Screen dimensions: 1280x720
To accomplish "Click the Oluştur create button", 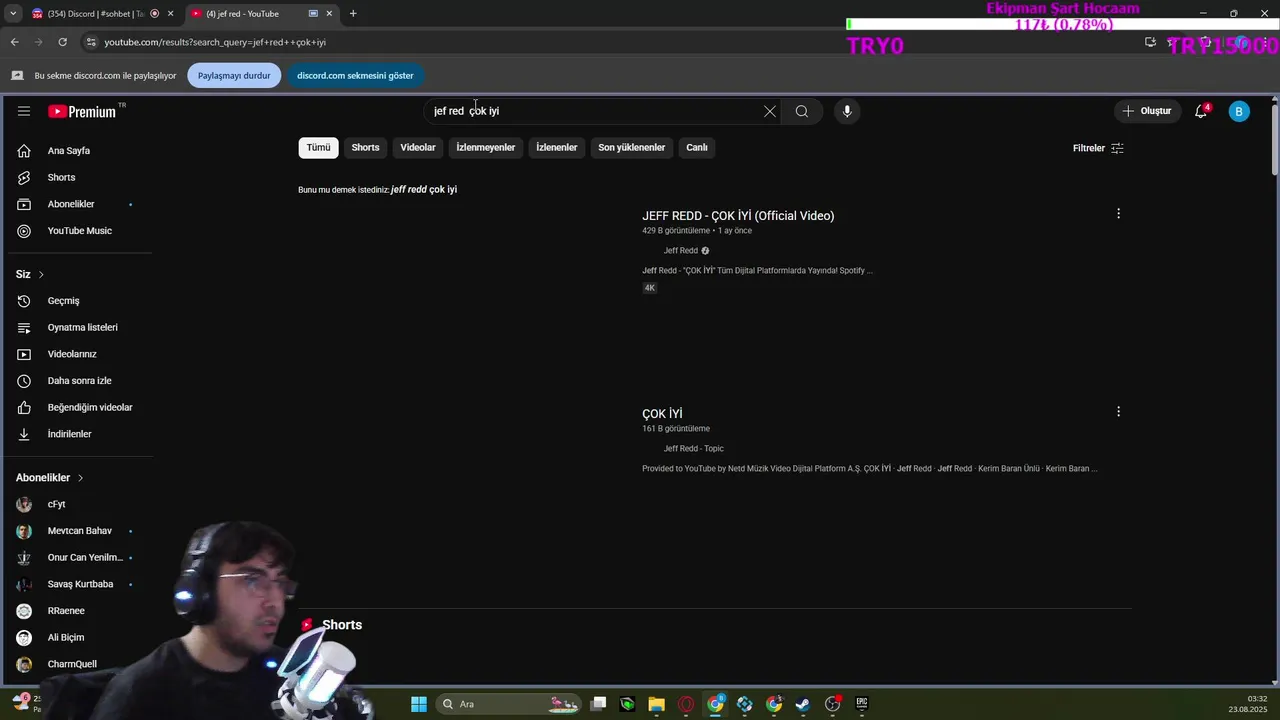I will 1146,111.
